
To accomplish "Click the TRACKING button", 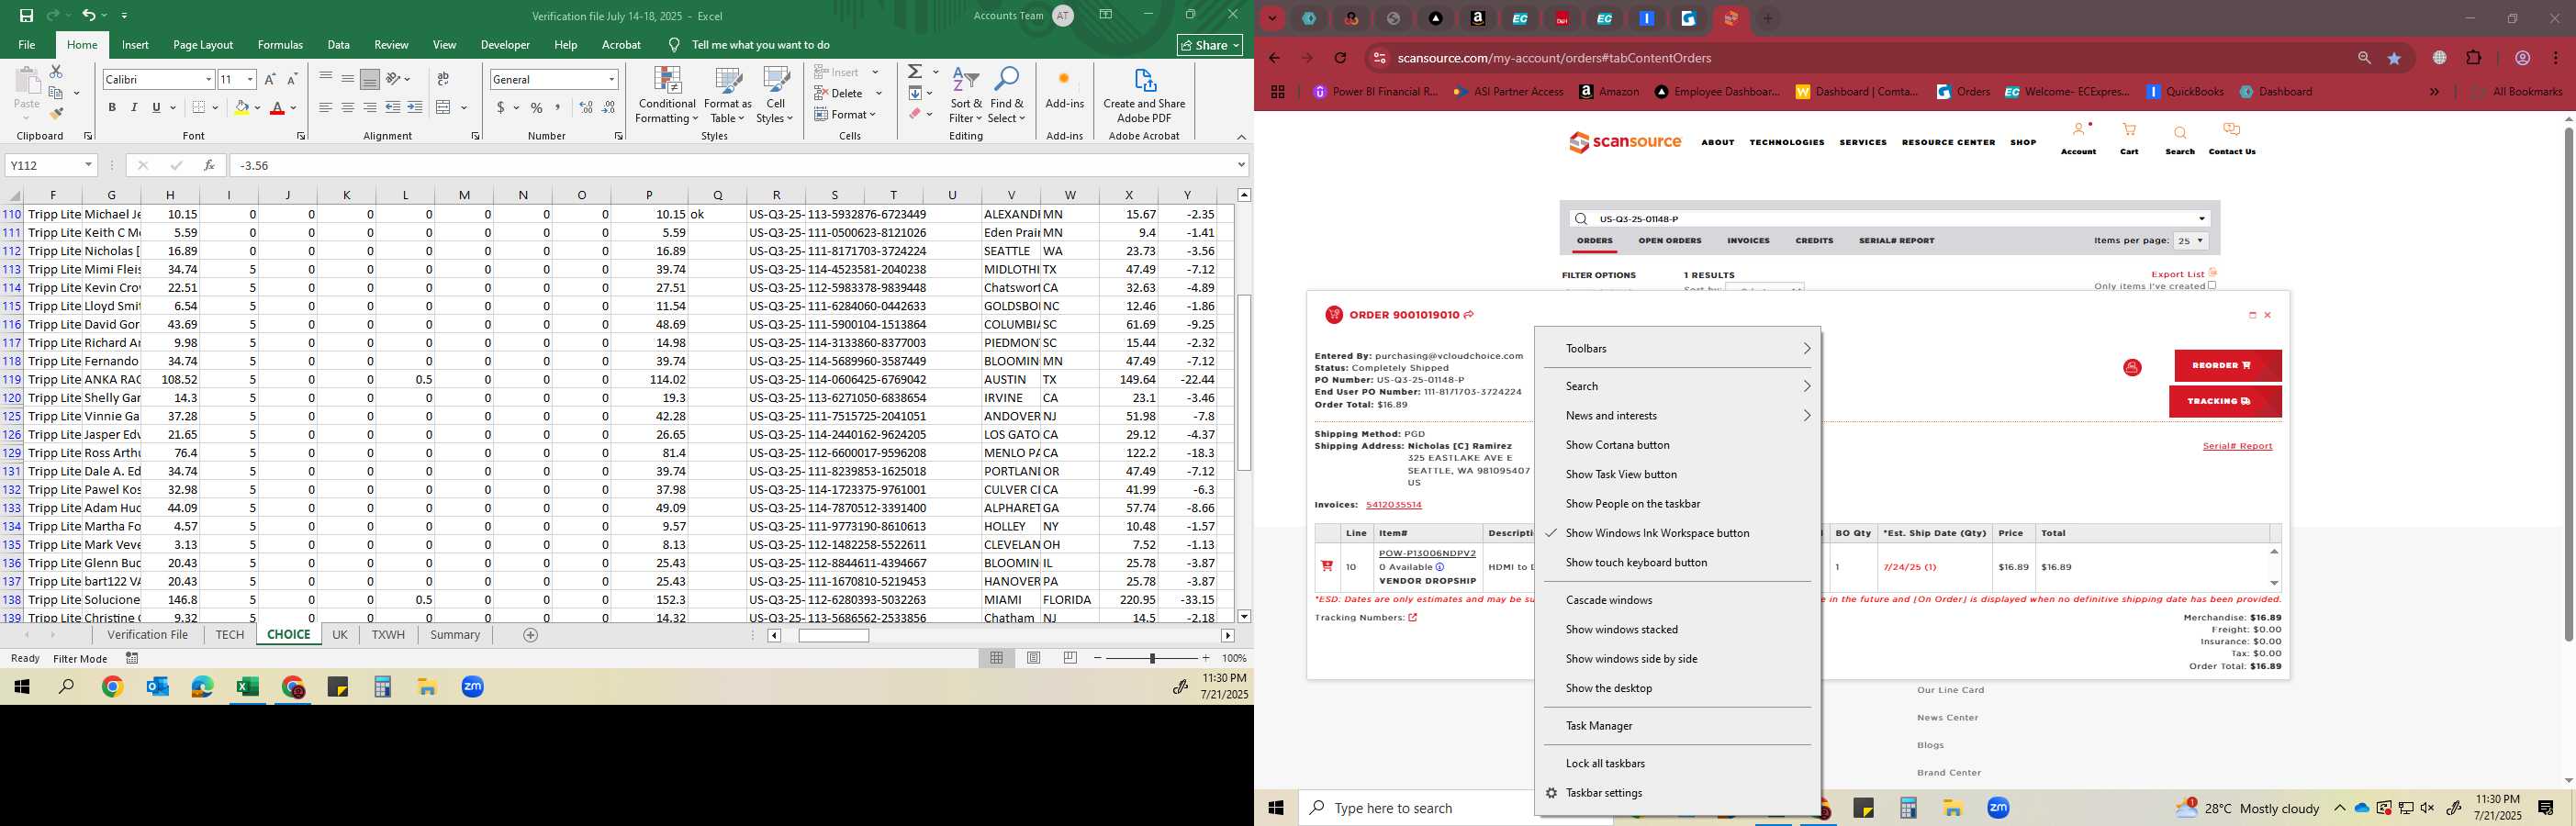I will 2225,402.
